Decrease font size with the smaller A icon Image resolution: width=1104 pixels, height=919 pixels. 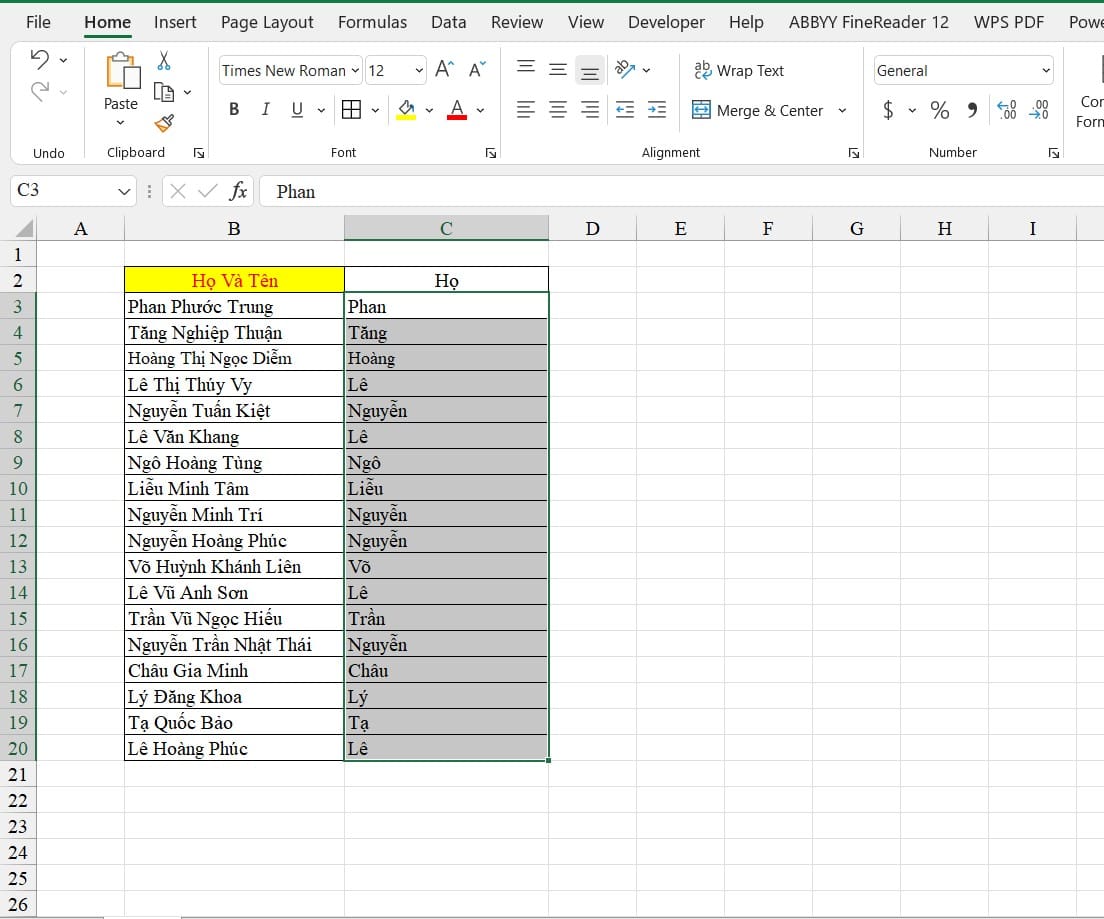pyautogui.click(x=477, y=69)
